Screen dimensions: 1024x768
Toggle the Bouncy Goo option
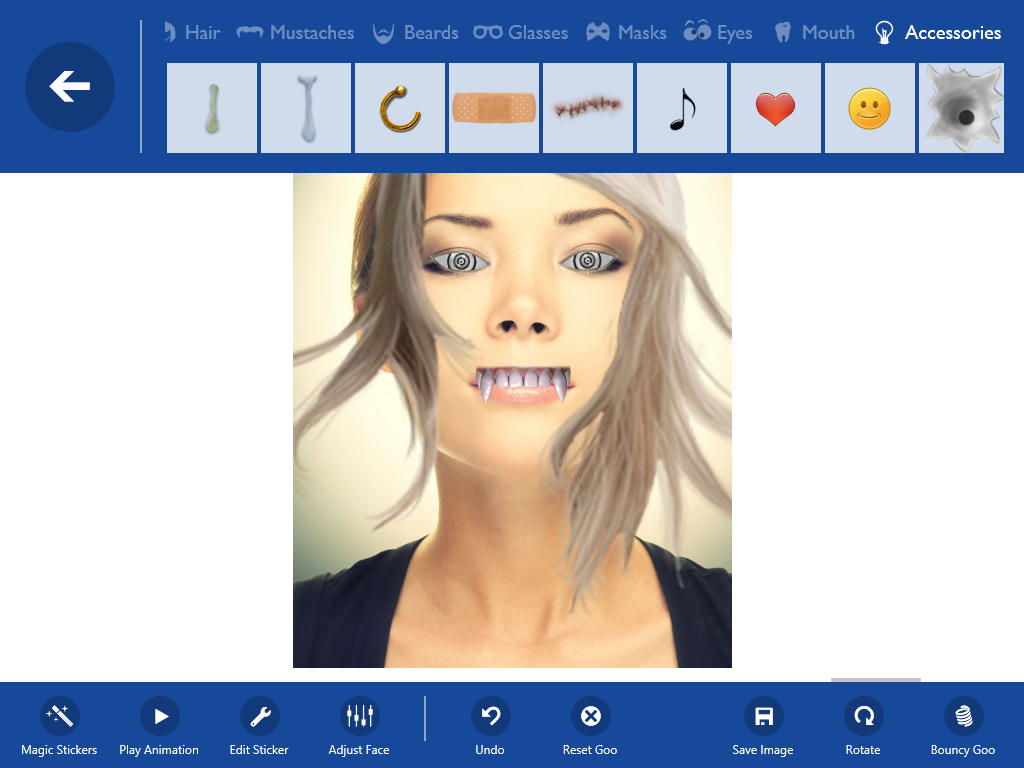point(963,716)
